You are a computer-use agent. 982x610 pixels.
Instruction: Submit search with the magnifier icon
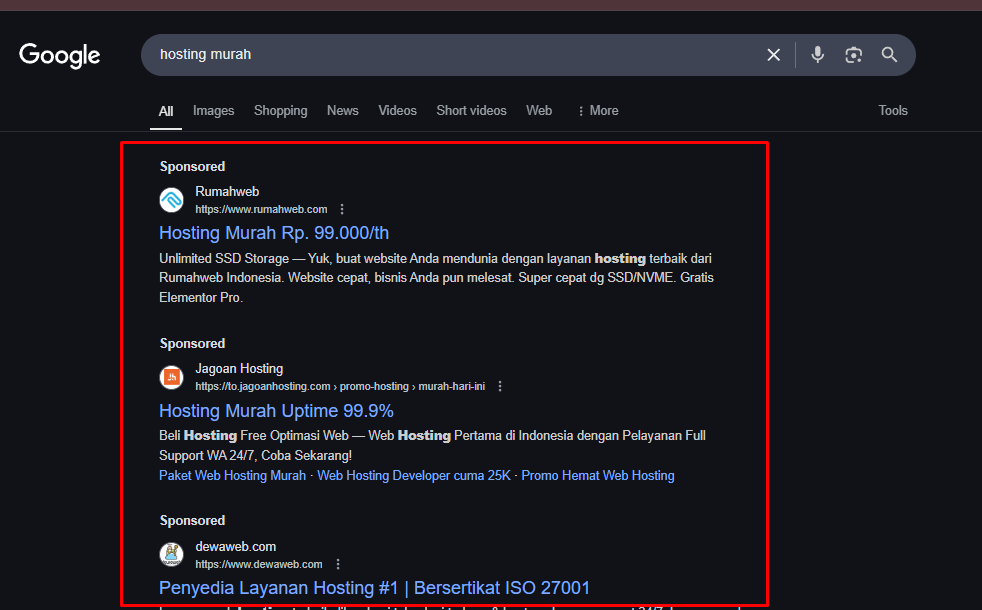(x=889, y=55)
